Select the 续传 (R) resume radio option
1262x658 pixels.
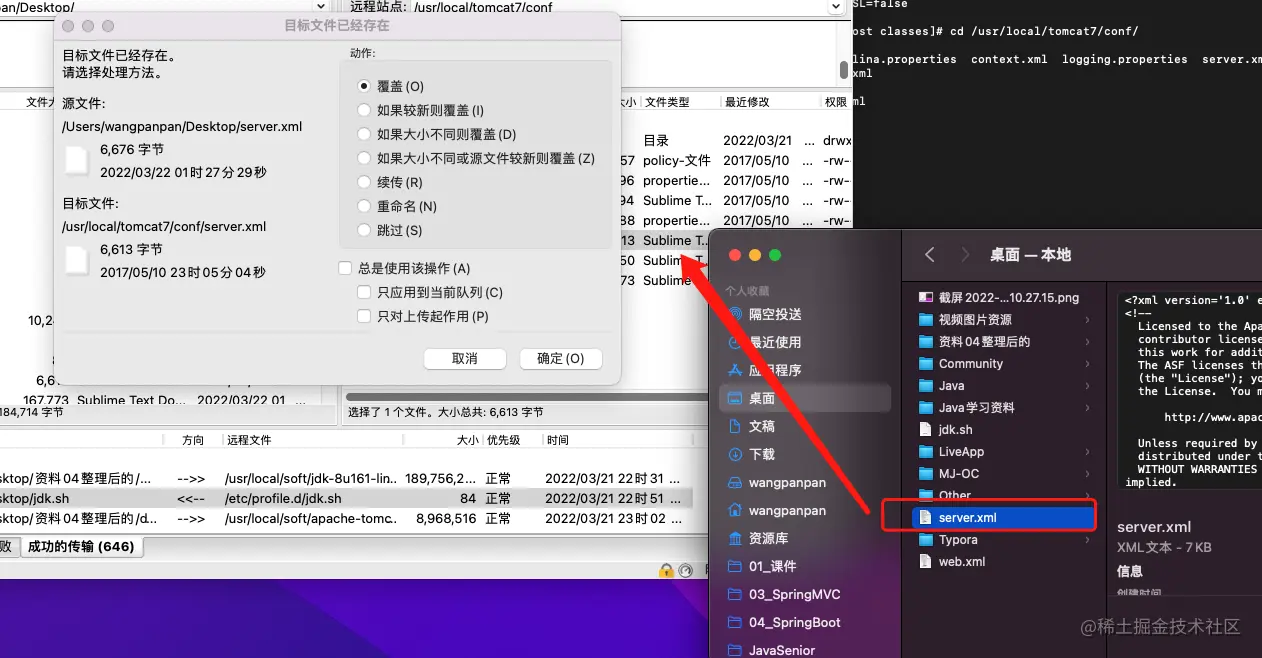click(390, 182)
